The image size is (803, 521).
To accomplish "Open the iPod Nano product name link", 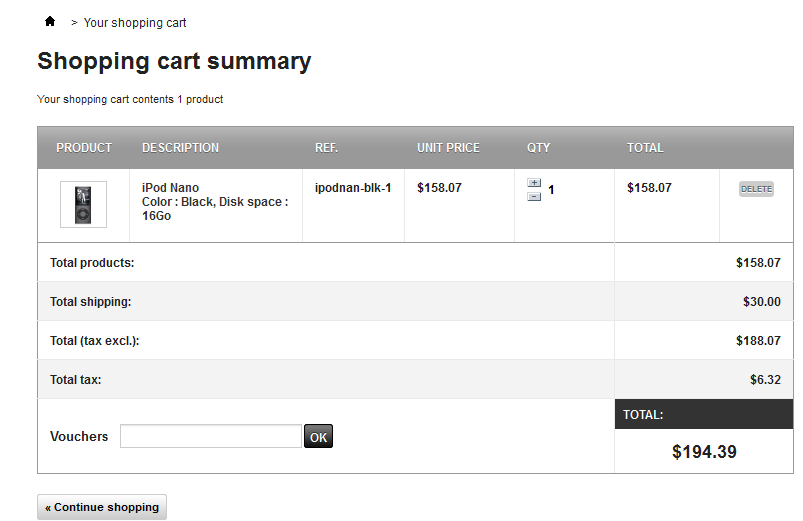I will click(170, 188).
